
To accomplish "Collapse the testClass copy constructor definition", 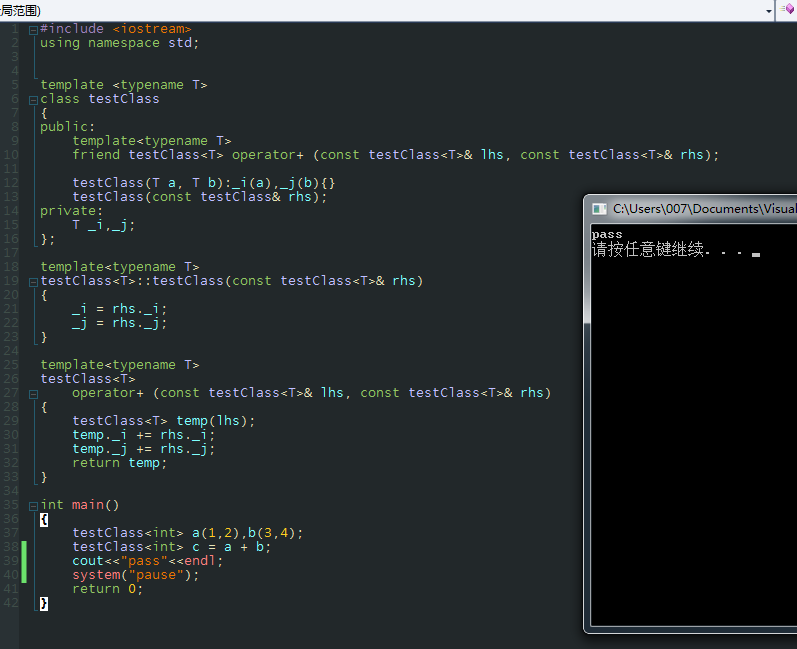I will [x=33, y=282].
